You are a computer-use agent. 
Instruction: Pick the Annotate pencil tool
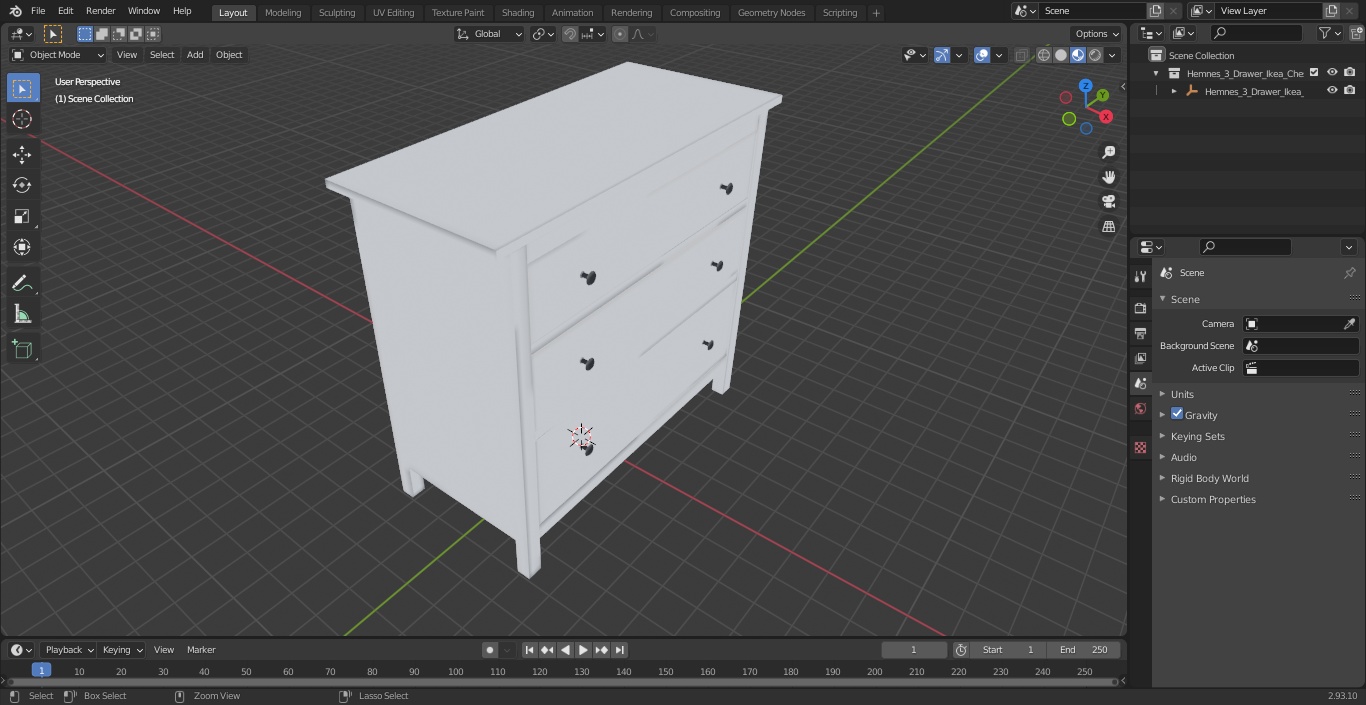[22, 284]
